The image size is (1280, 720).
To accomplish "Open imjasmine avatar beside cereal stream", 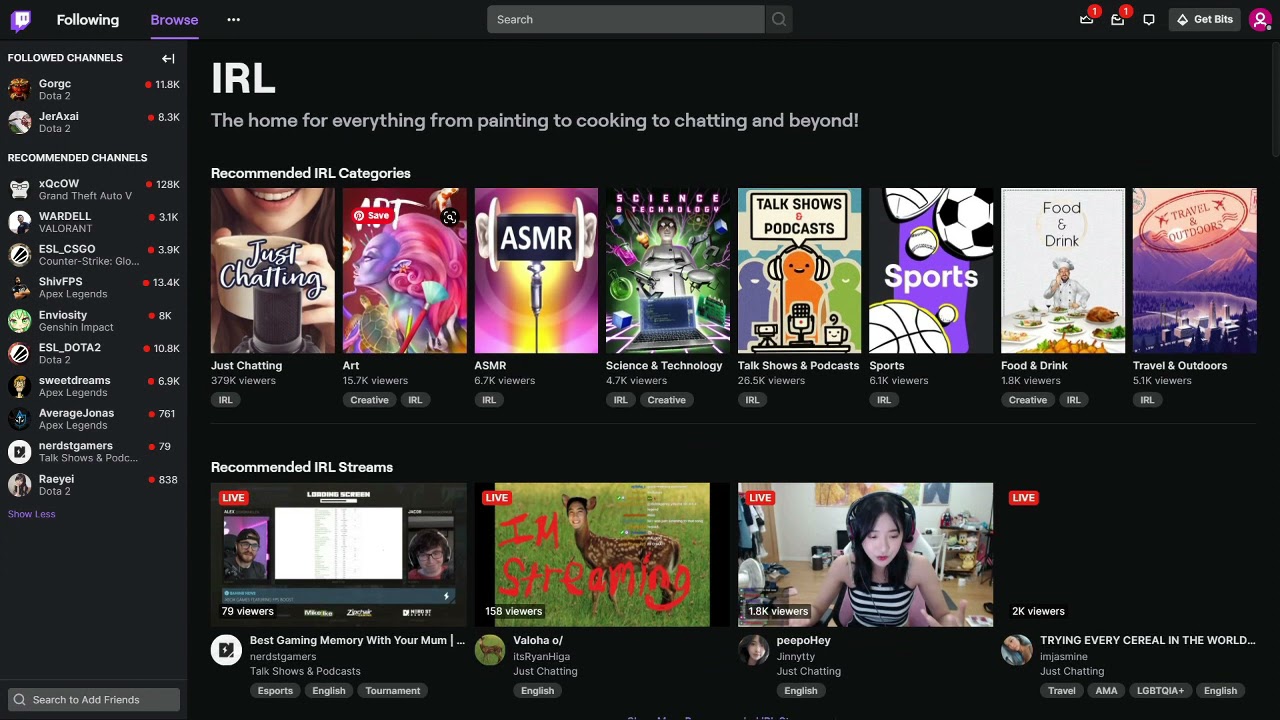I will coord(1017,650).
